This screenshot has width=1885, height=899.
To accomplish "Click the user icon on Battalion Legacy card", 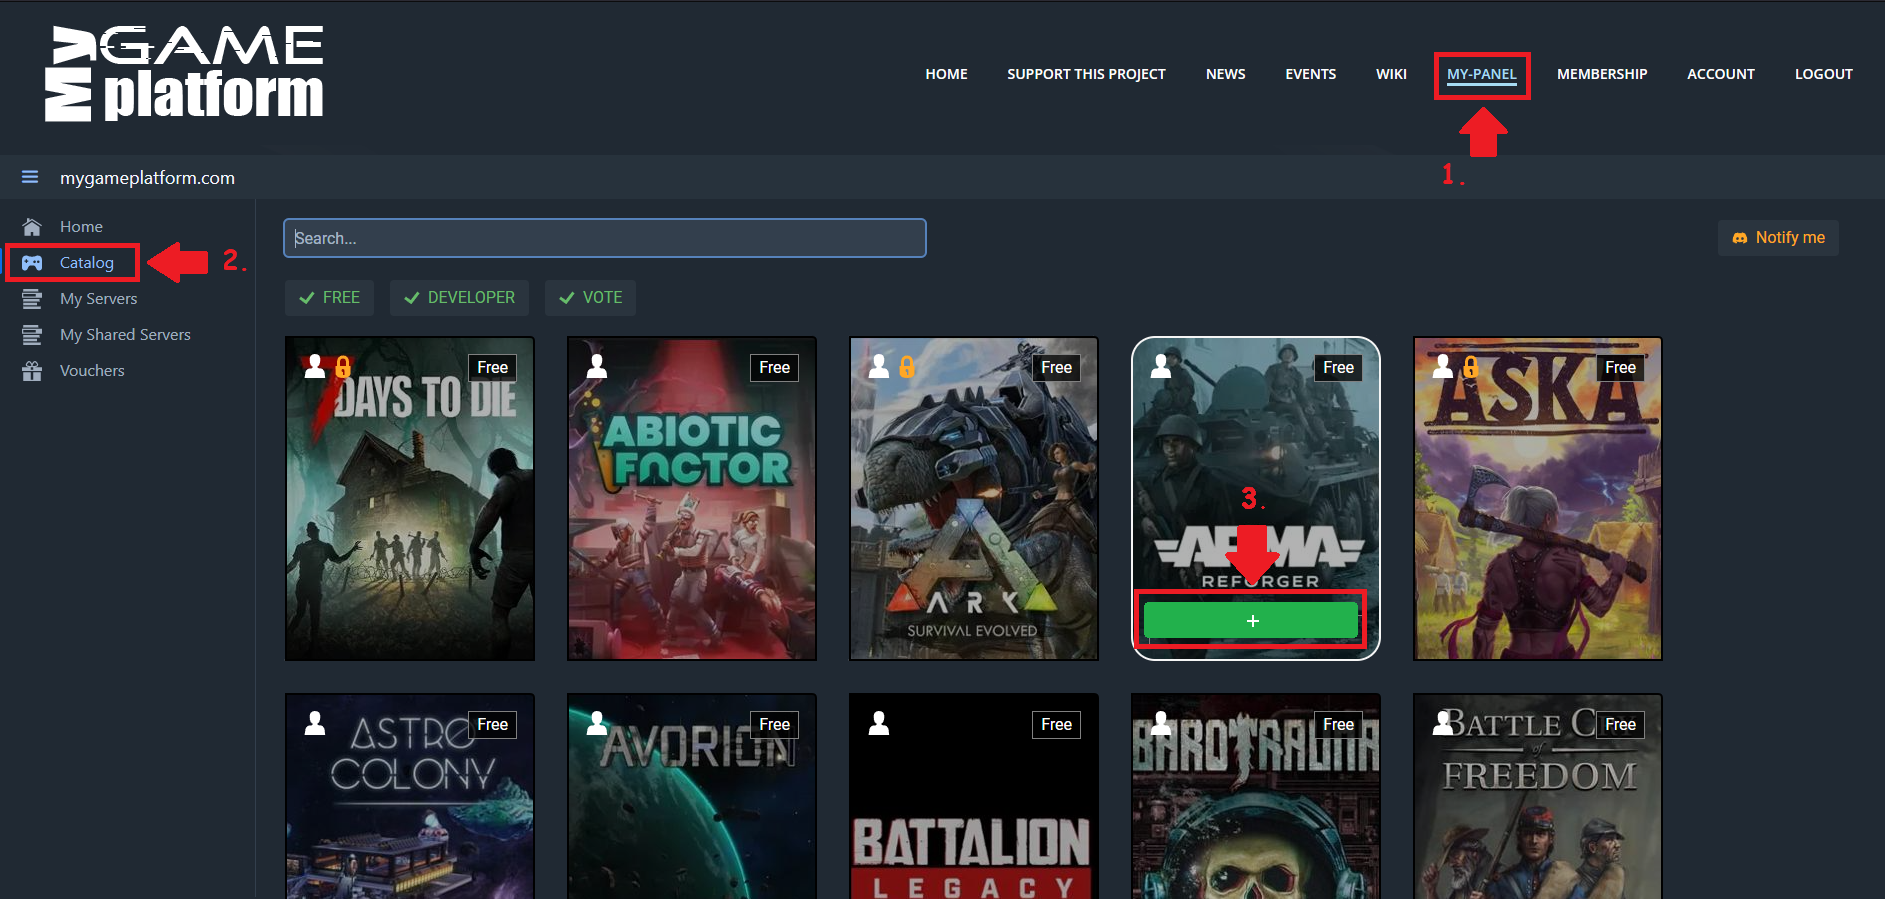I will pyautogui.click(x=879, y=723).
